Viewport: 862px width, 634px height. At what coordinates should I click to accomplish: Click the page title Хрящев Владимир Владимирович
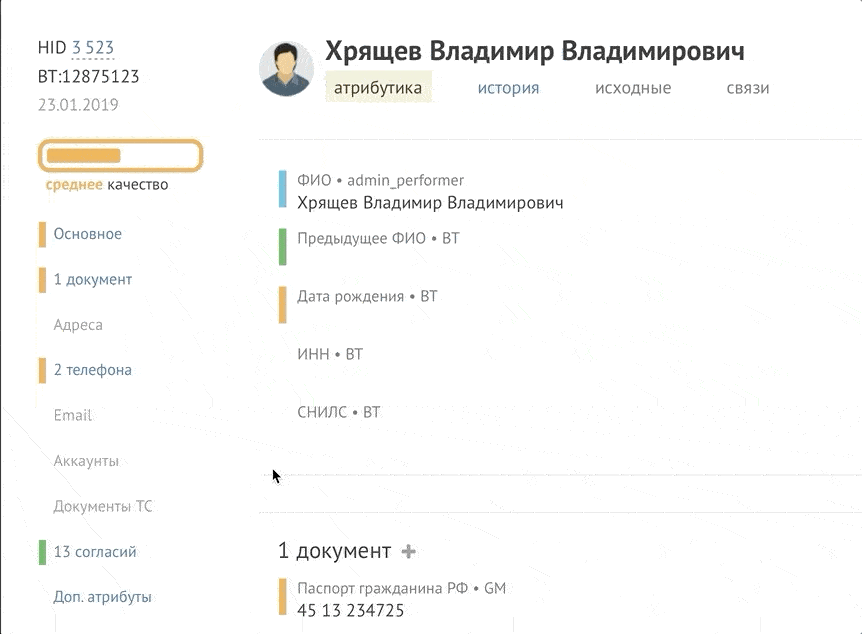534,51
